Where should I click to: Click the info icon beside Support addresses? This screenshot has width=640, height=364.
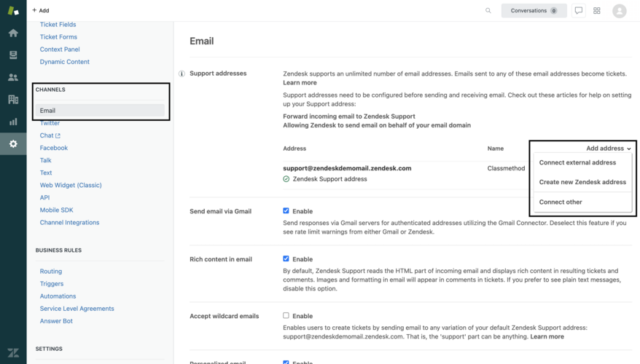coord(182,73)
